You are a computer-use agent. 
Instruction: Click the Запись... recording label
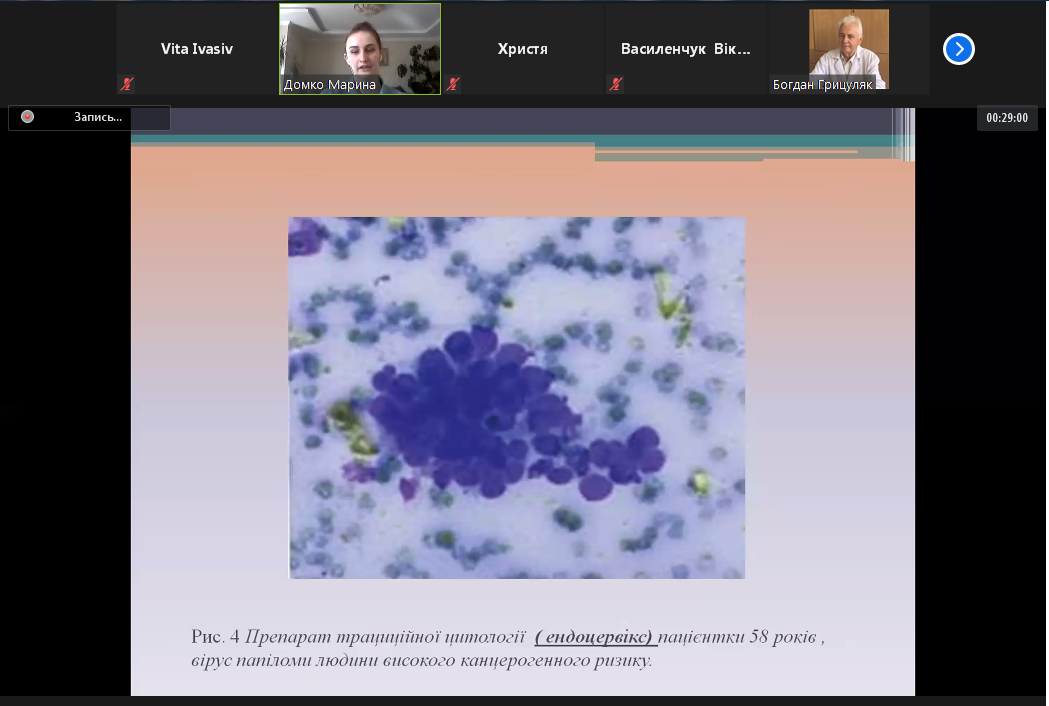pyautogui.click(x=98, y=117)
